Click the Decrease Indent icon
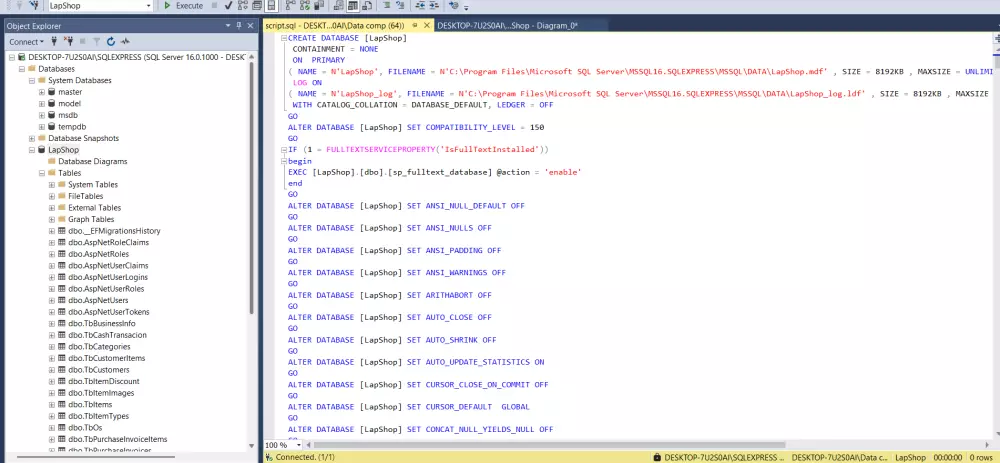The image size is (1000, 463). (420, 5)
